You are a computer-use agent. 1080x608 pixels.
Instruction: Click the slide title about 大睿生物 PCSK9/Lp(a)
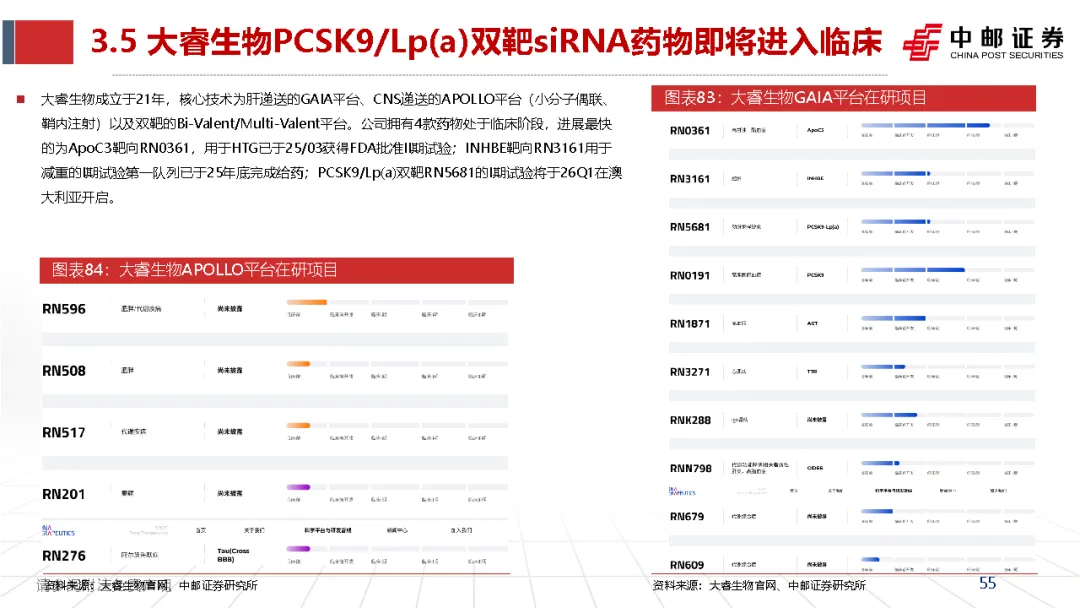pos(486,42)
